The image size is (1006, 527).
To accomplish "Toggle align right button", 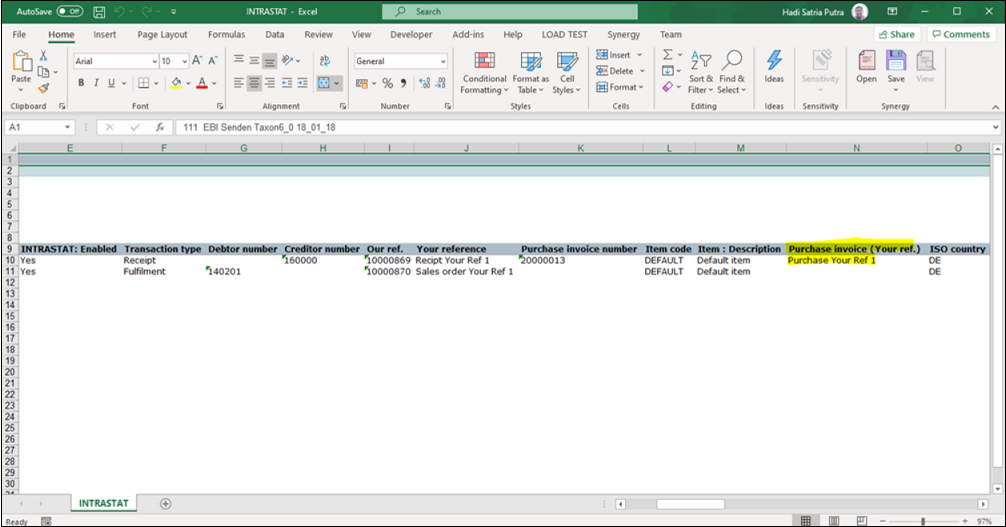I will click(270, 83).
